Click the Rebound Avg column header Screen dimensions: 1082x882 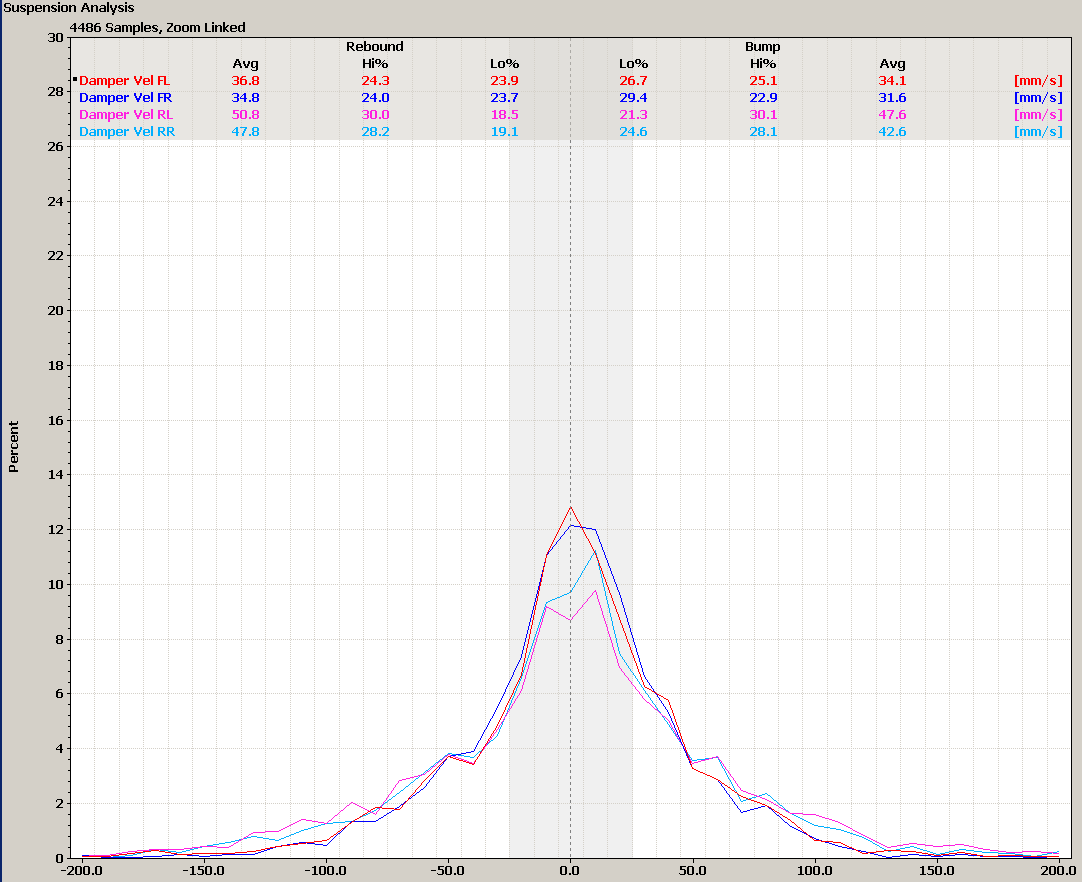[245, 64]
